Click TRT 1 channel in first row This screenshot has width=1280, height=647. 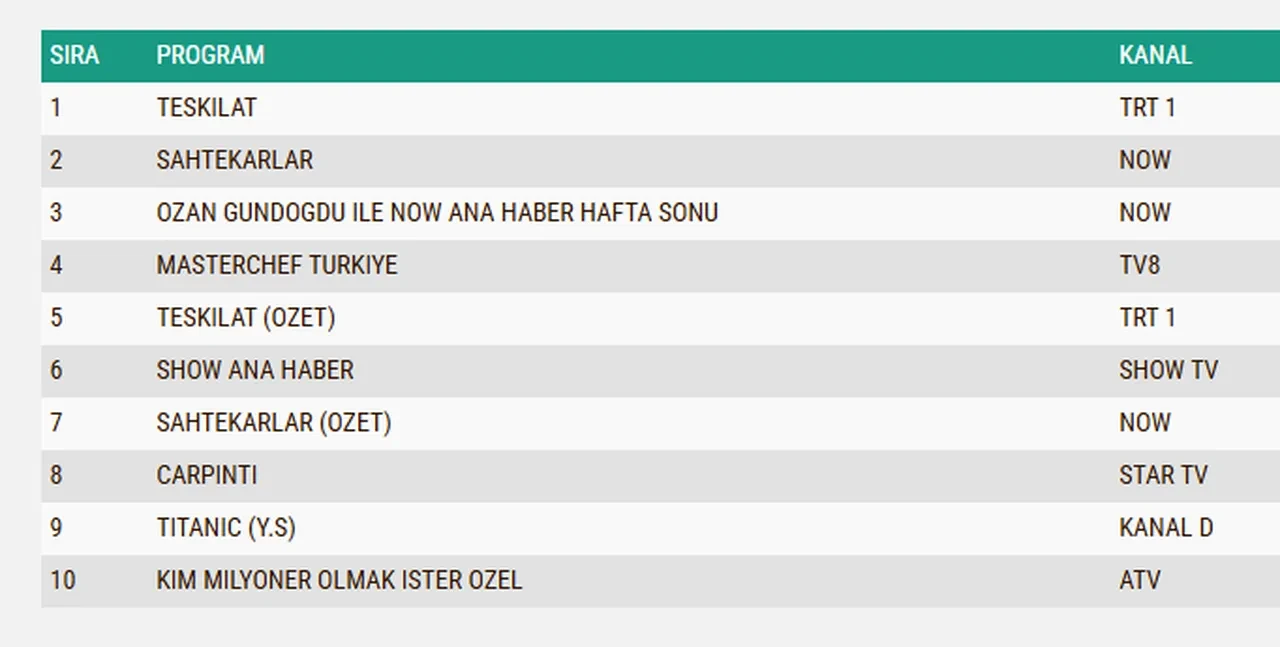[x=1147, y=108]
